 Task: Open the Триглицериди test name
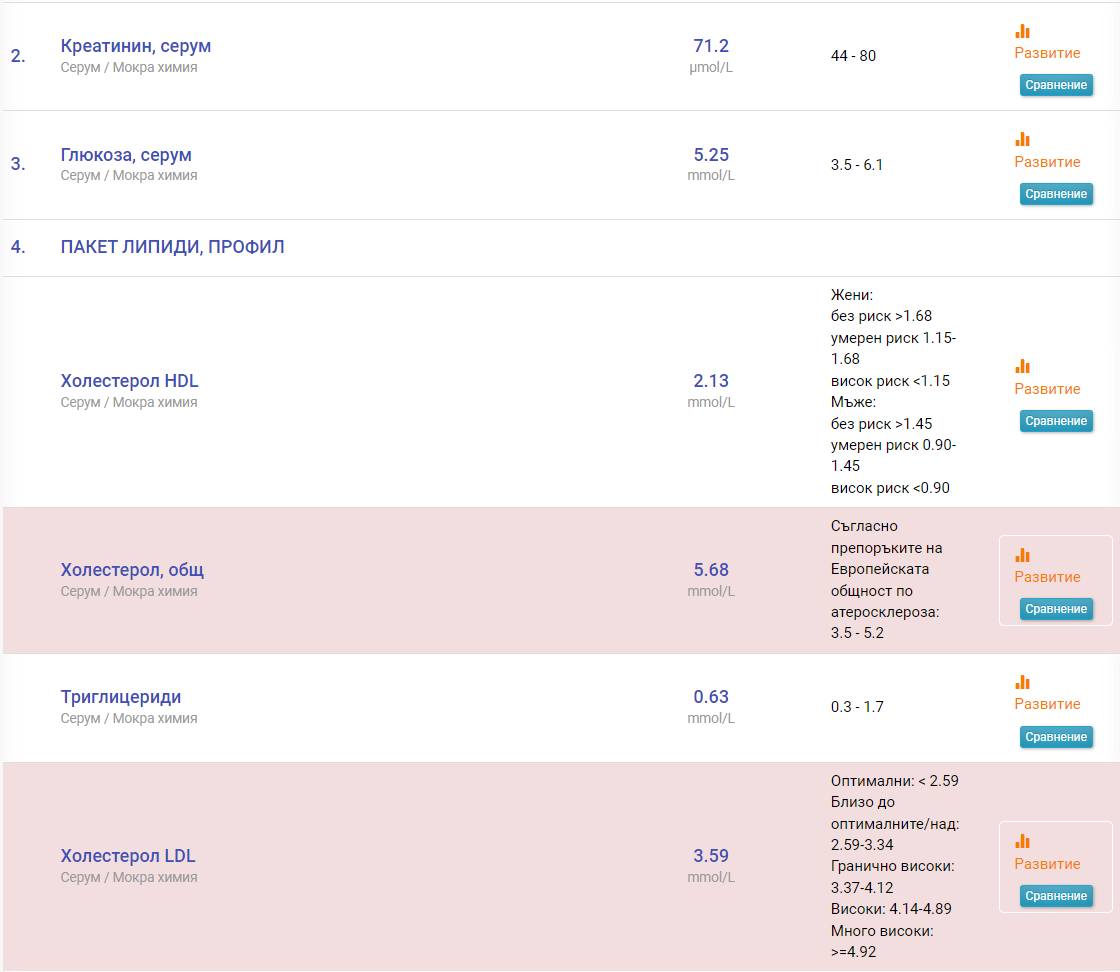[121, 697]
